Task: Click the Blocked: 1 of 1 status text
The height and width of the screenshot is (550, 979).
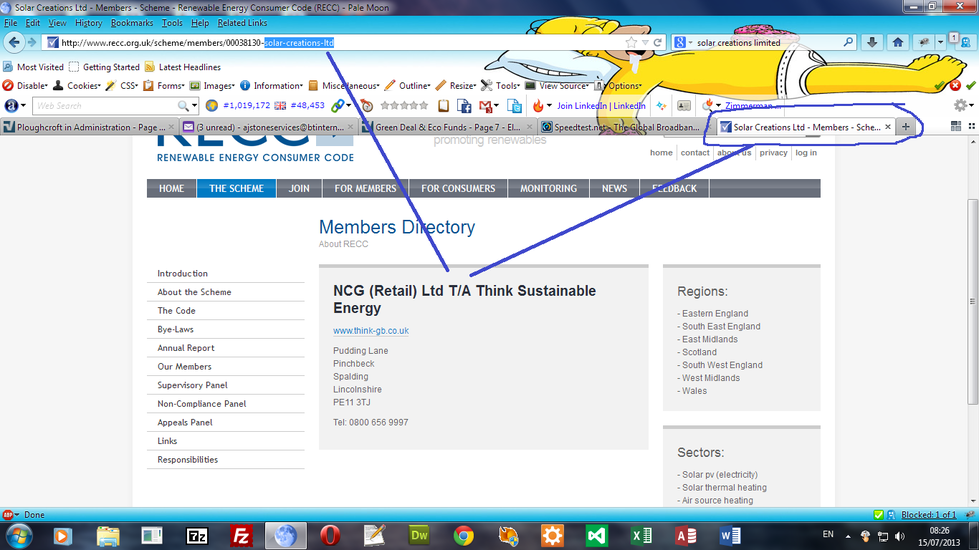Action: (928, 514)
